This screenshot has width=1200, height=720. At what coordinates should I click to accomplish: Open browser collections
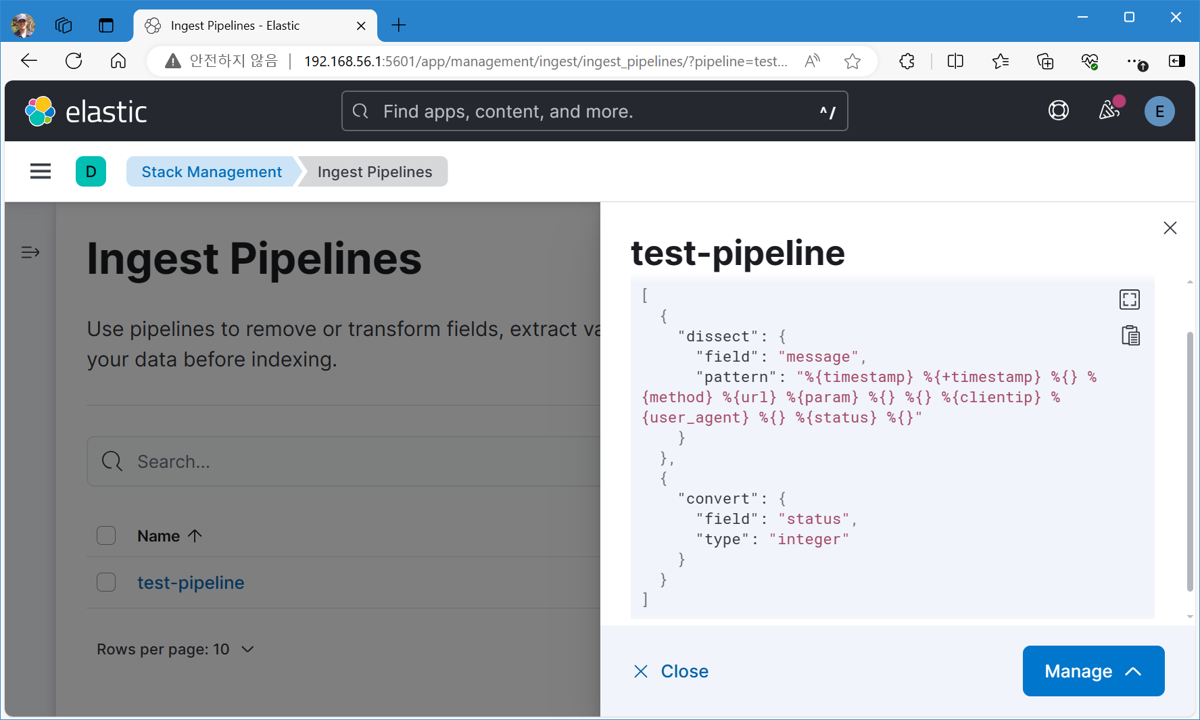(x=1045, y=61)
